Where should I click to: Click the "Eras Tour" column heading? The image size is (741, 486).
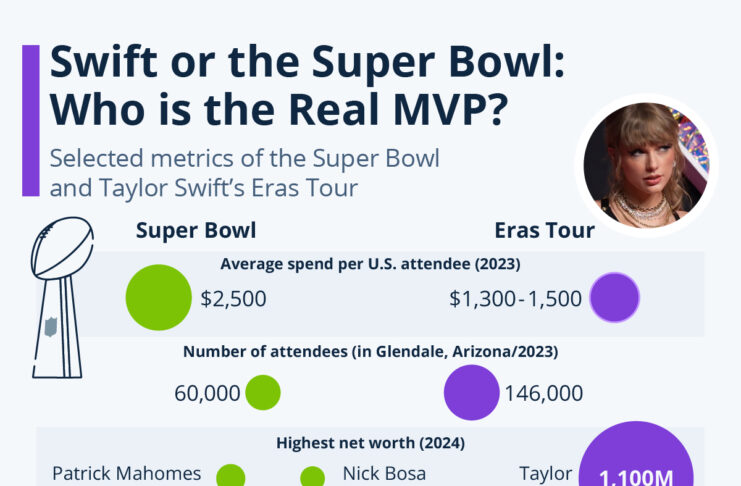click(x=545, y=230)
